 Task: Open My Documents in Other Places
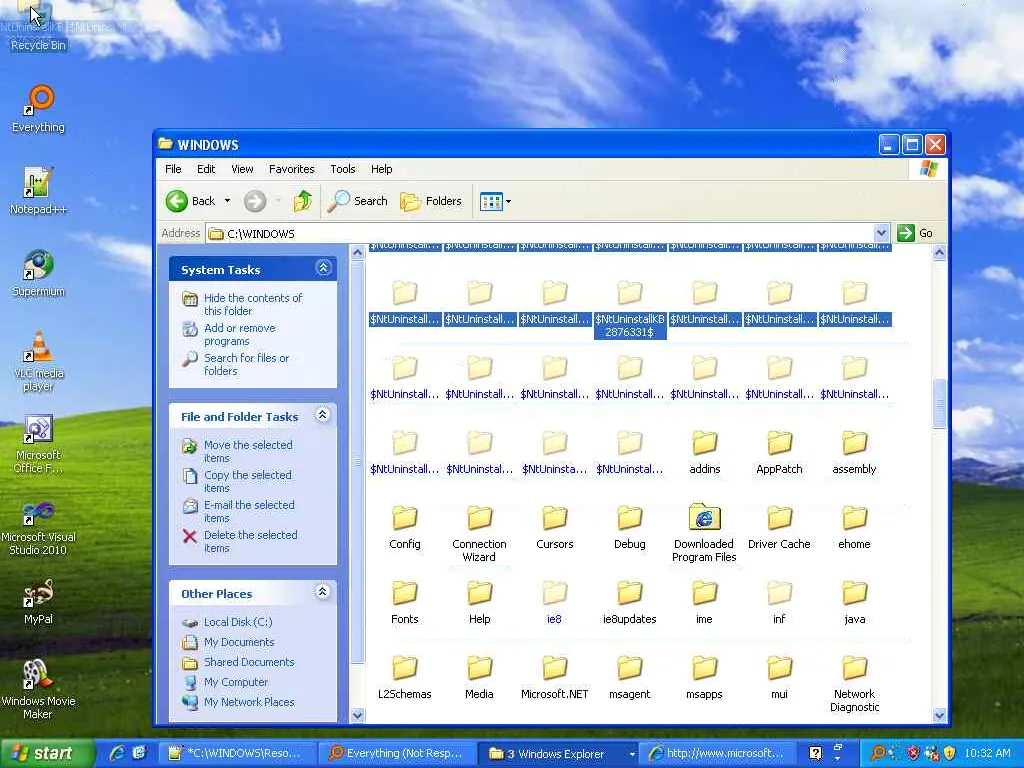238,643
